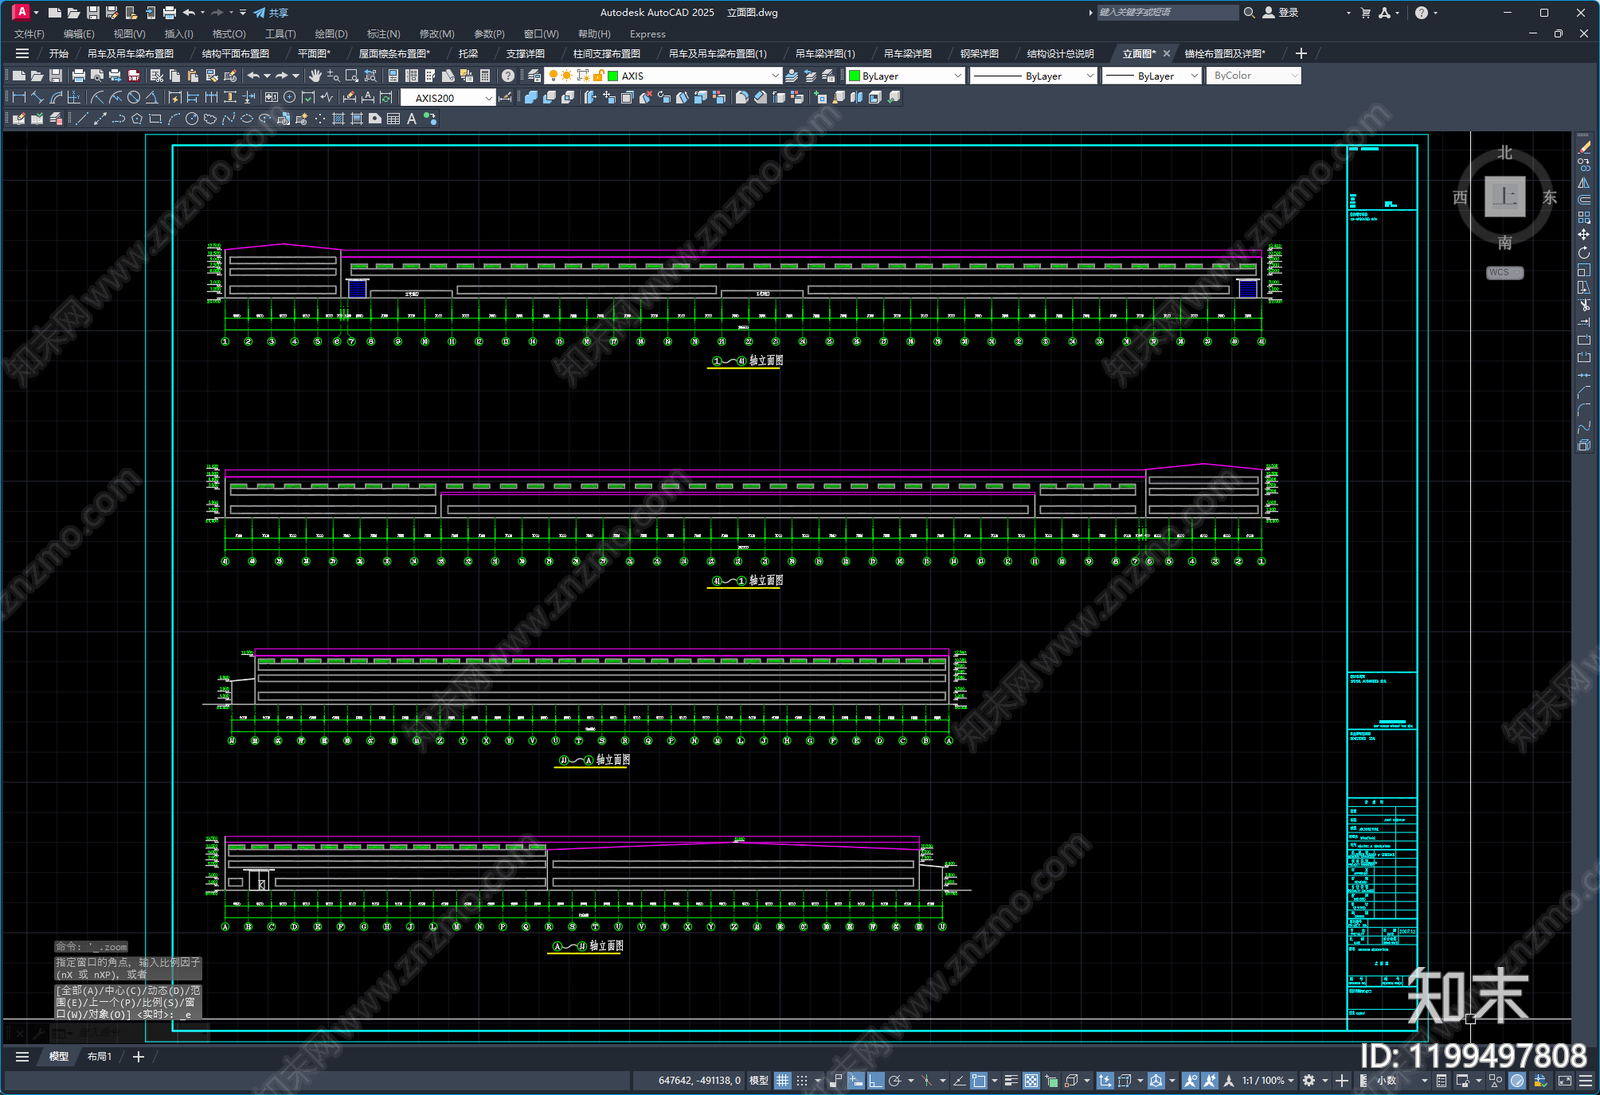Toggle snap mode dots in status bar
The image size is (1600, 1095).
(802, 1081)
